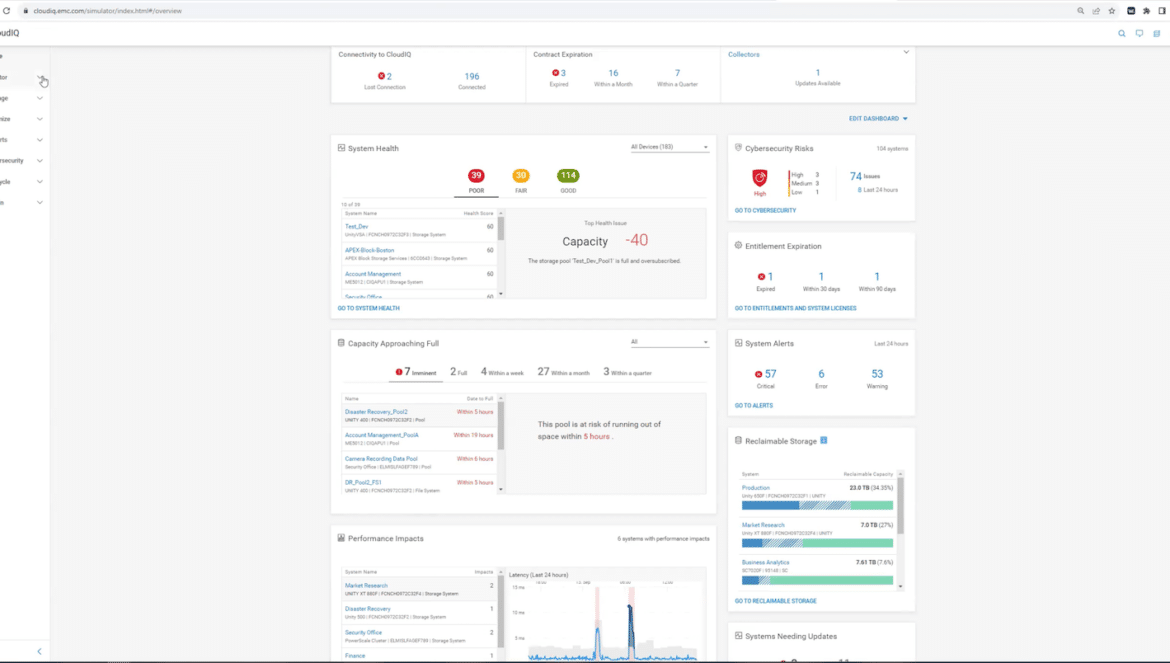1170x663 pixels.
Task: Open CloudIQ feedback chat icon
Action: point(1139,34)
